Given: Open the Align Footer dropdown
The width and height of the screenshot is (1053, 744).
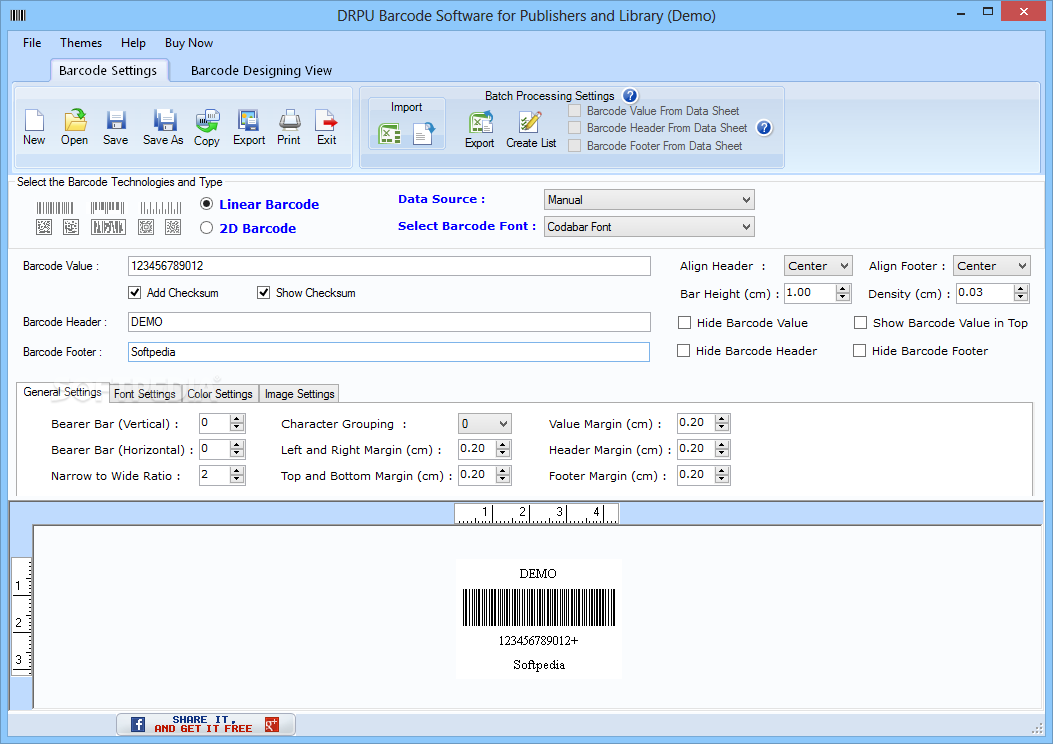Looking at the screenshot, I should (991, 266).
